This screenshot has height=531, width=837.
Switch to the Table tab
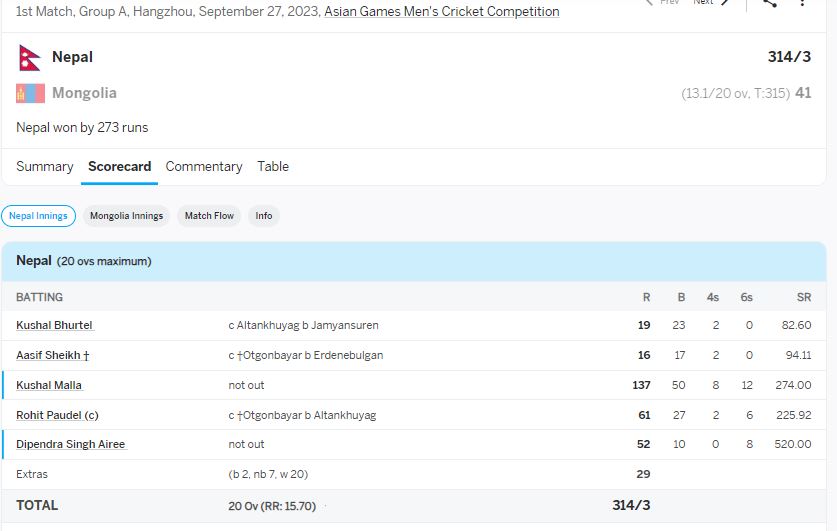273,167
